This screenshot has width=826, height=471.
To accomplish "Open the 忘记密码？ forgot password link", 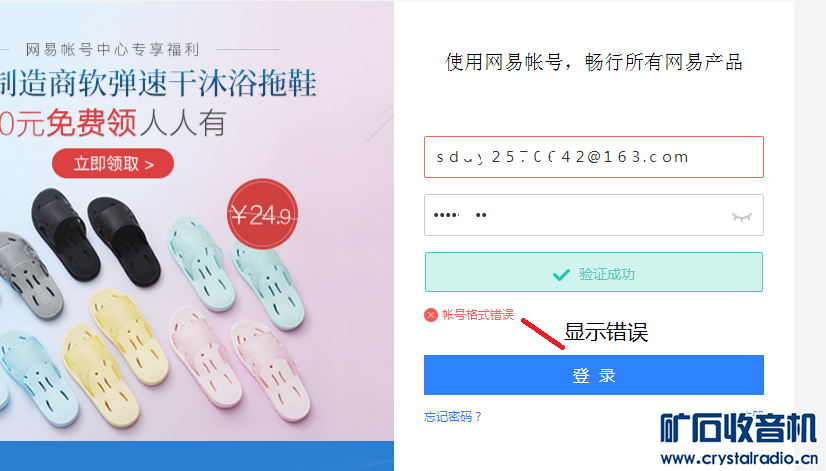I will pos(453,417).
